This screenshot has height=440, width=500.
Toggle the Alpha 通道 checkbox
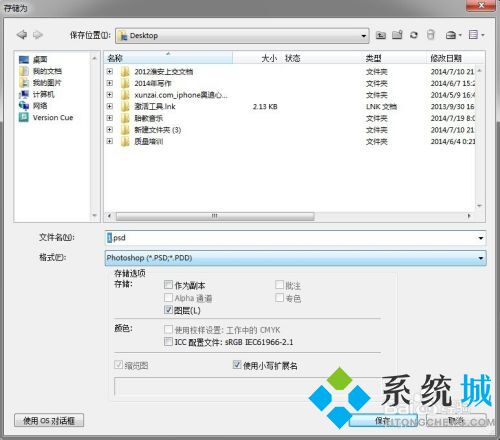tap(168, 297)
